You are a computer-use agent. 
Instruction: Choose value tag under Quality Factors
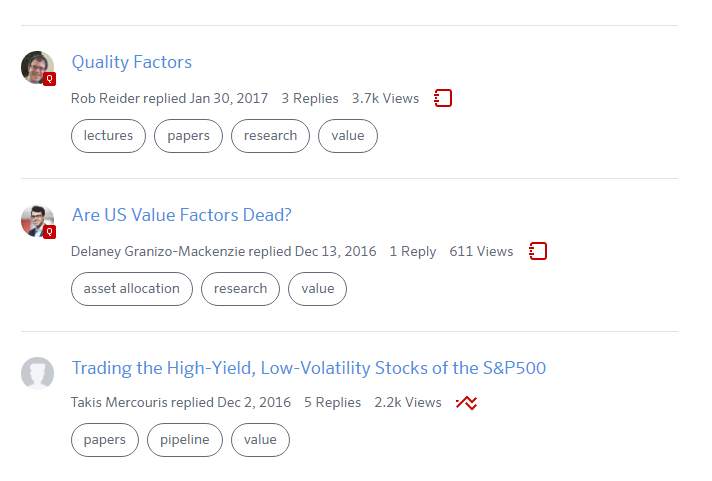347,136
